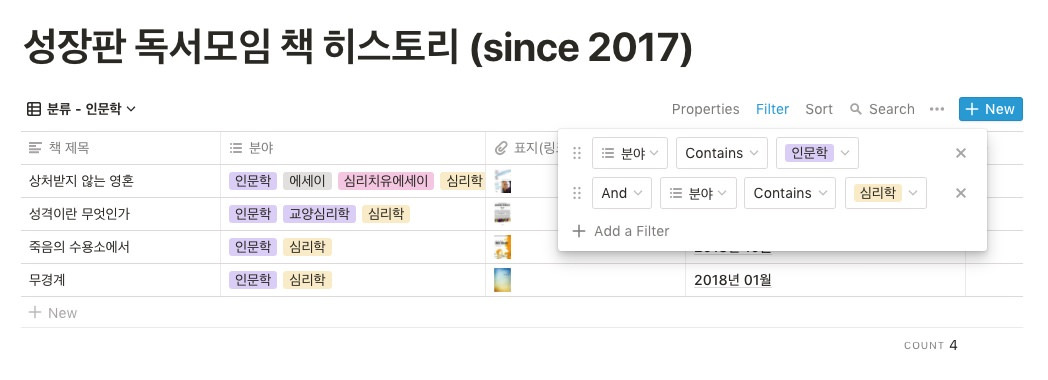
Task: Add a new row below the table
Action: pyautogui.click(x=53, y=313)
